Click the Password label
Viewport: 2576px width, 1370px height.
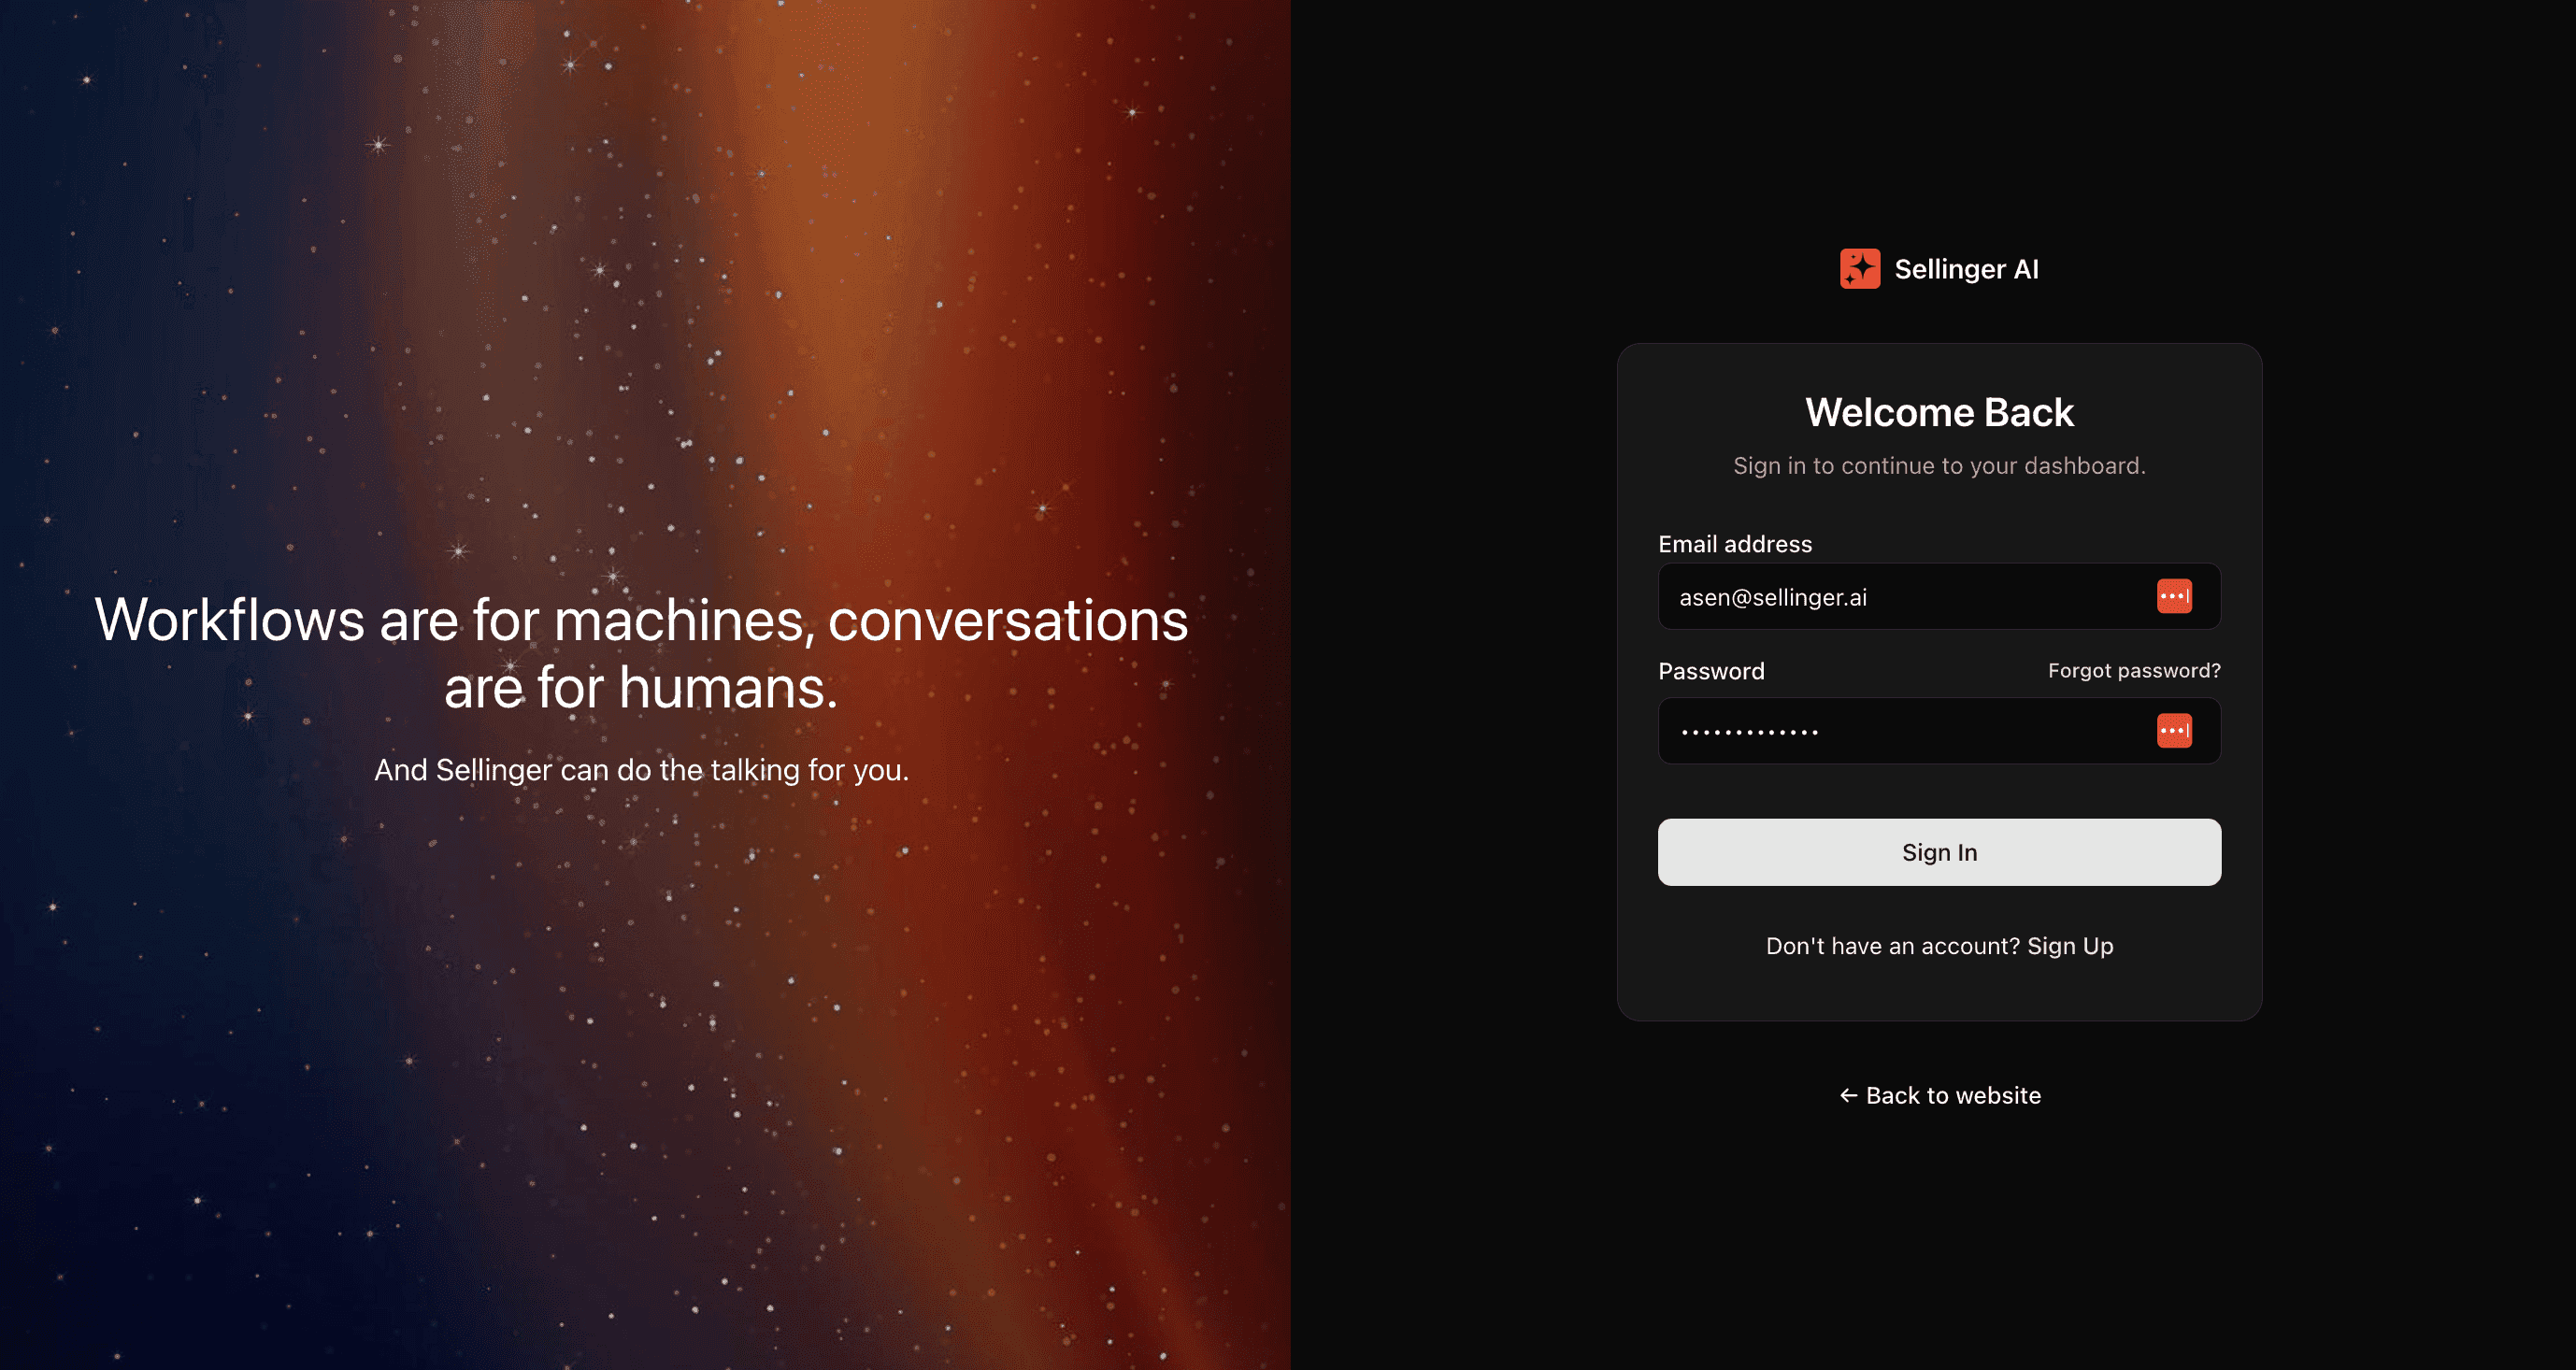[x=1711, y=671]
